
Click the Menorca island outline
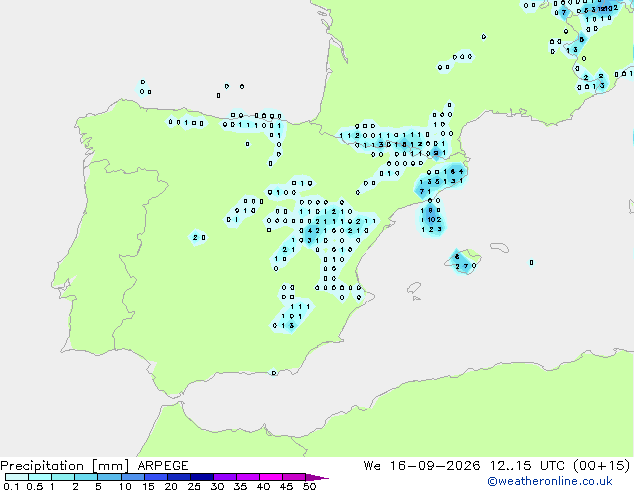point(499,247)
